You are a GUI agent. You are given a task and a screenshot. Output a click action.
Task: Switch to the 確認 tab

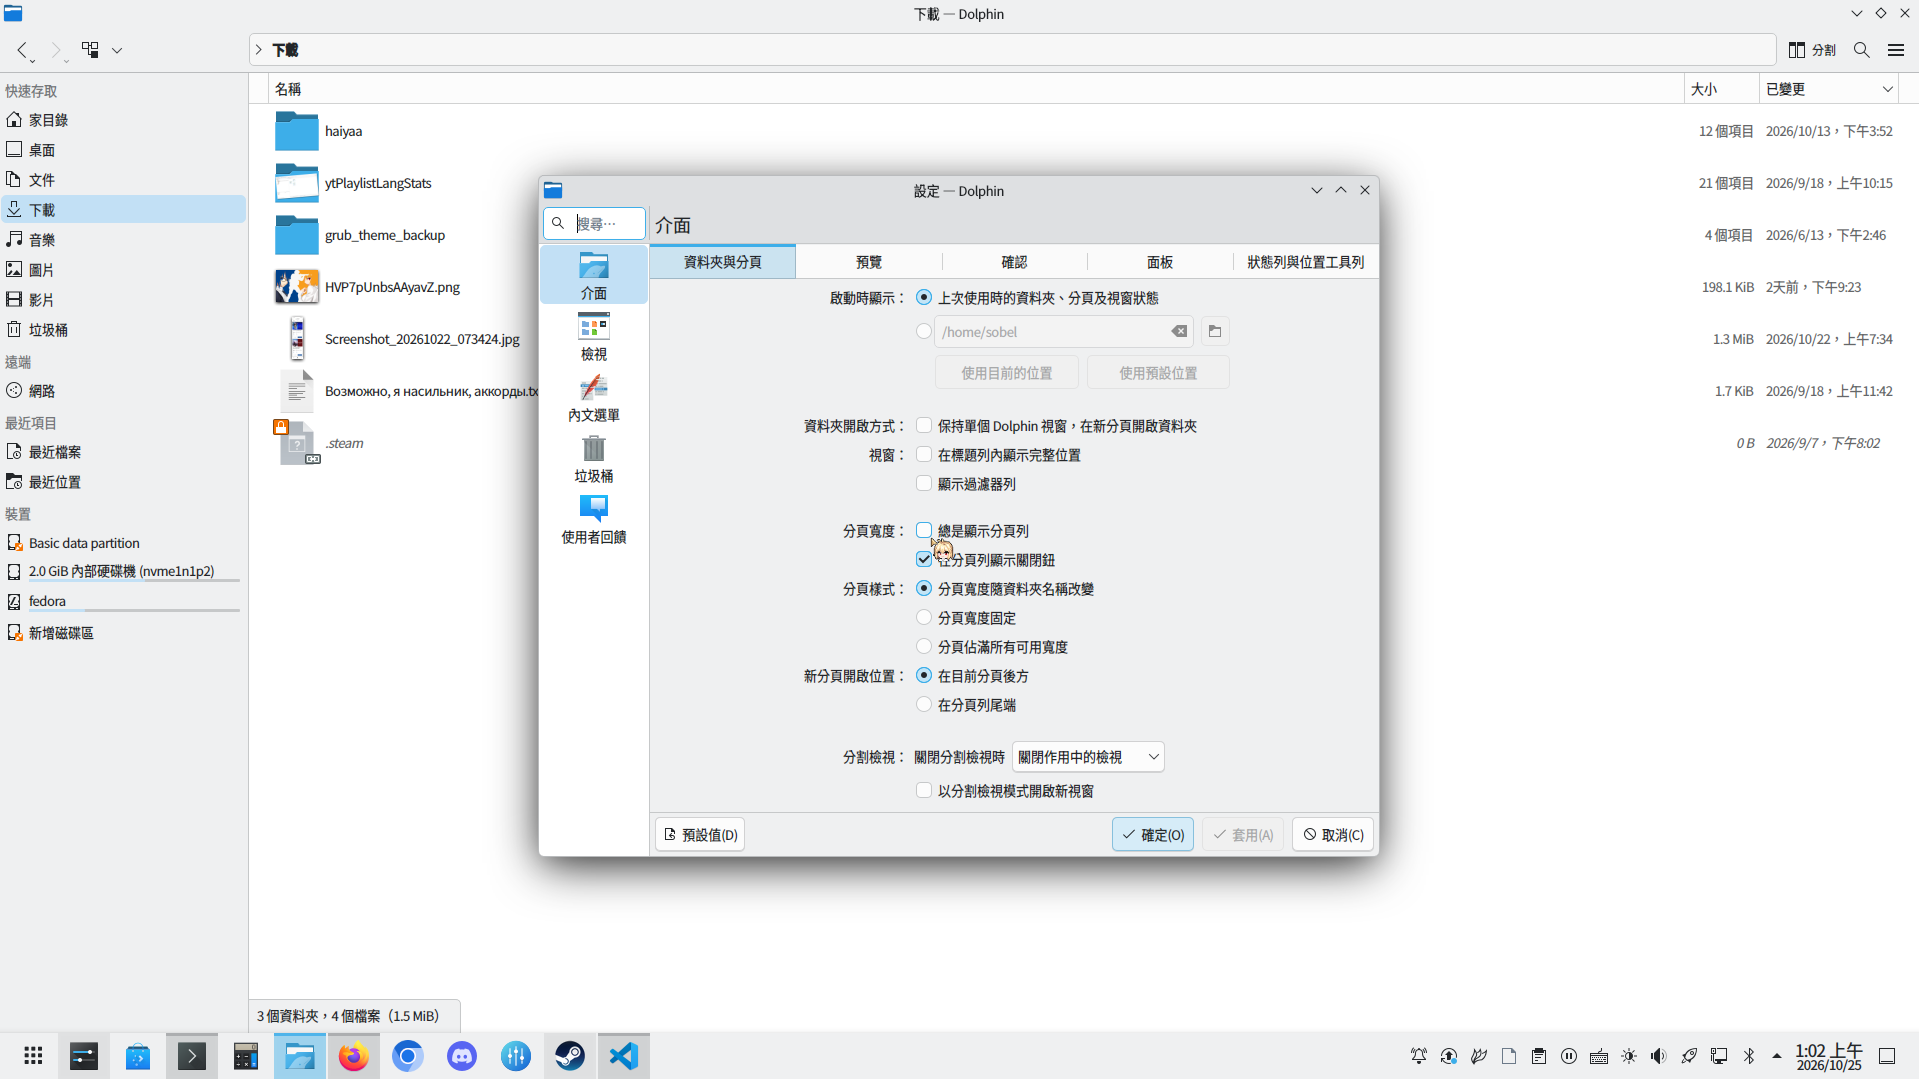(x=1015, y=262)
